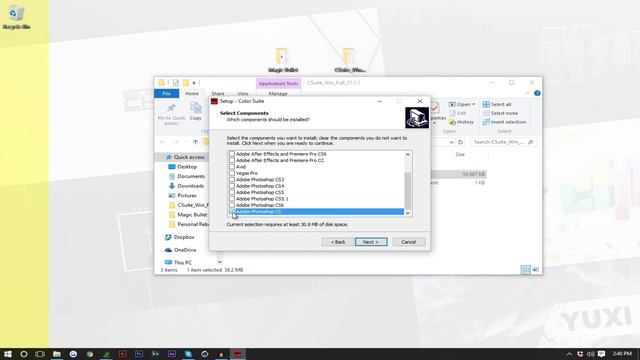Enable the Vegas Pro component checkbox
640x360 pixels.
pyautogui.click(x=232, y=173)
